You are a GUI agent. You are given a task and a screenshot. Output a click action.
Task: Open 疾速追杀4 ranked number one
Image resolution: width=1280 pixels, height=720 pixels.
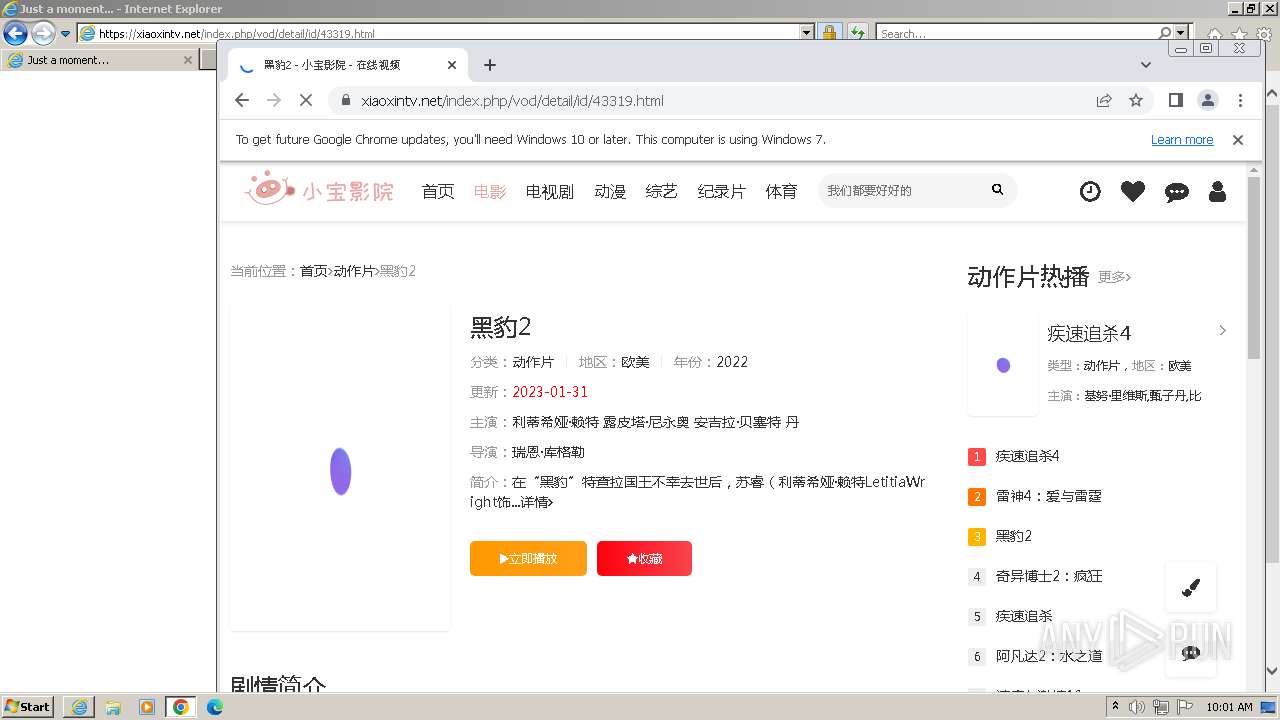coord(1027,456)
